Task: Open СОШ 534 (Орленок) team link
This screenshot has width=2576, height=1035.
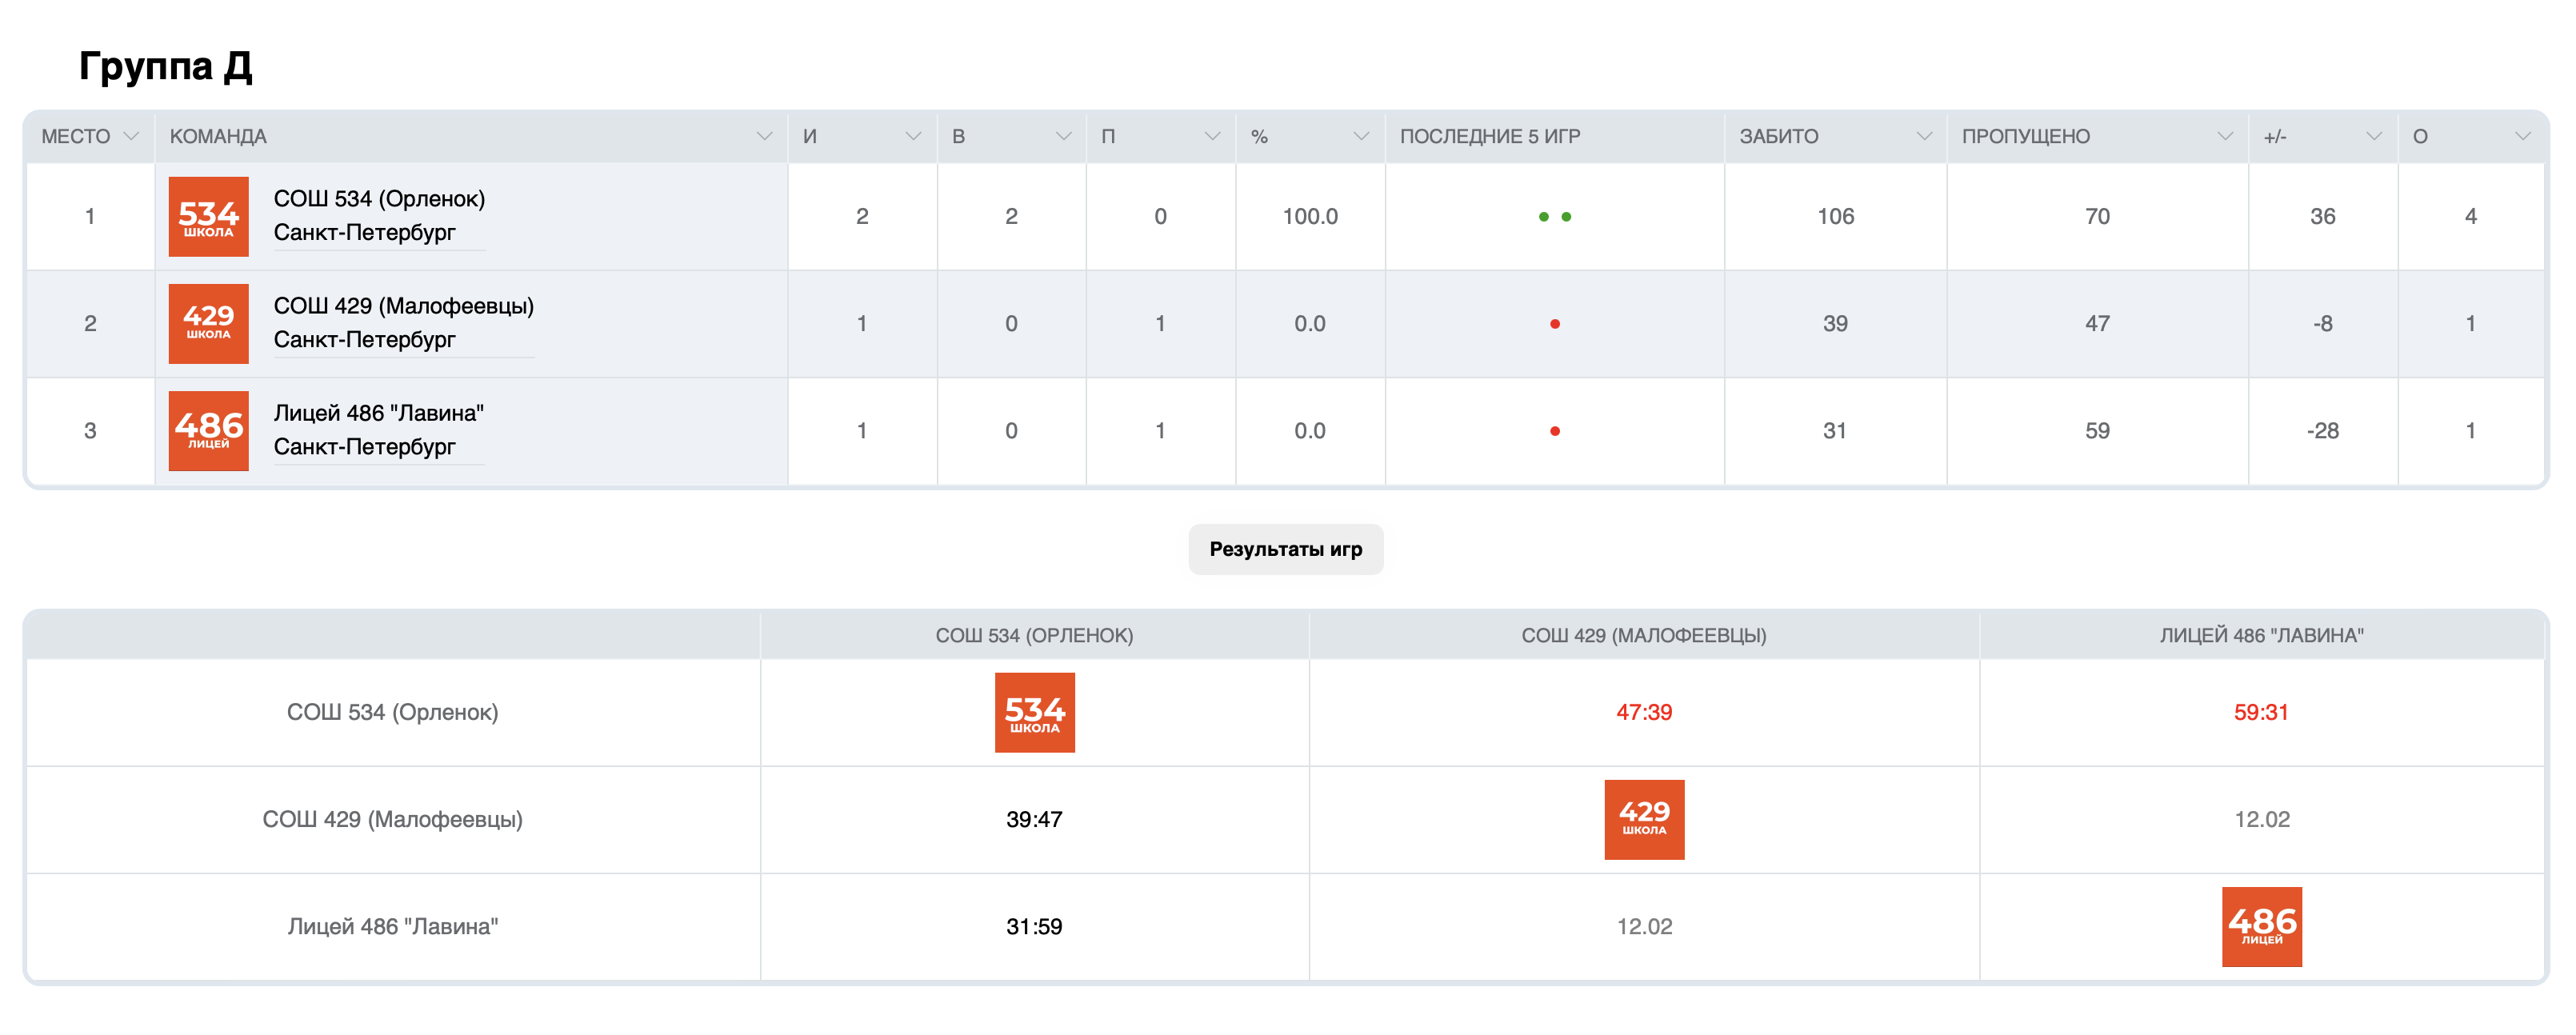Action: coord(379,199)
